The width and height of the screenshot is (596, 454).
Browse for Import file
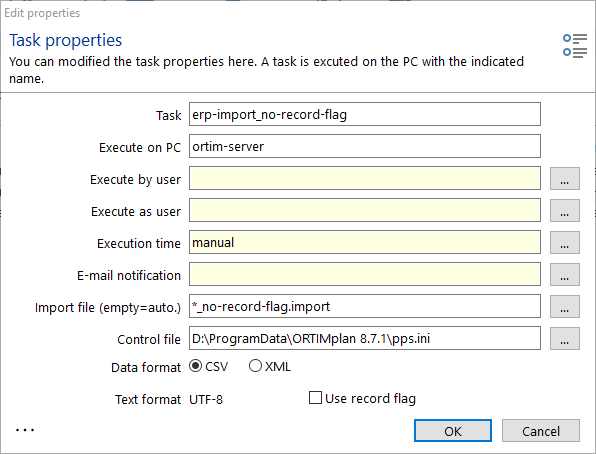point(564,306)
